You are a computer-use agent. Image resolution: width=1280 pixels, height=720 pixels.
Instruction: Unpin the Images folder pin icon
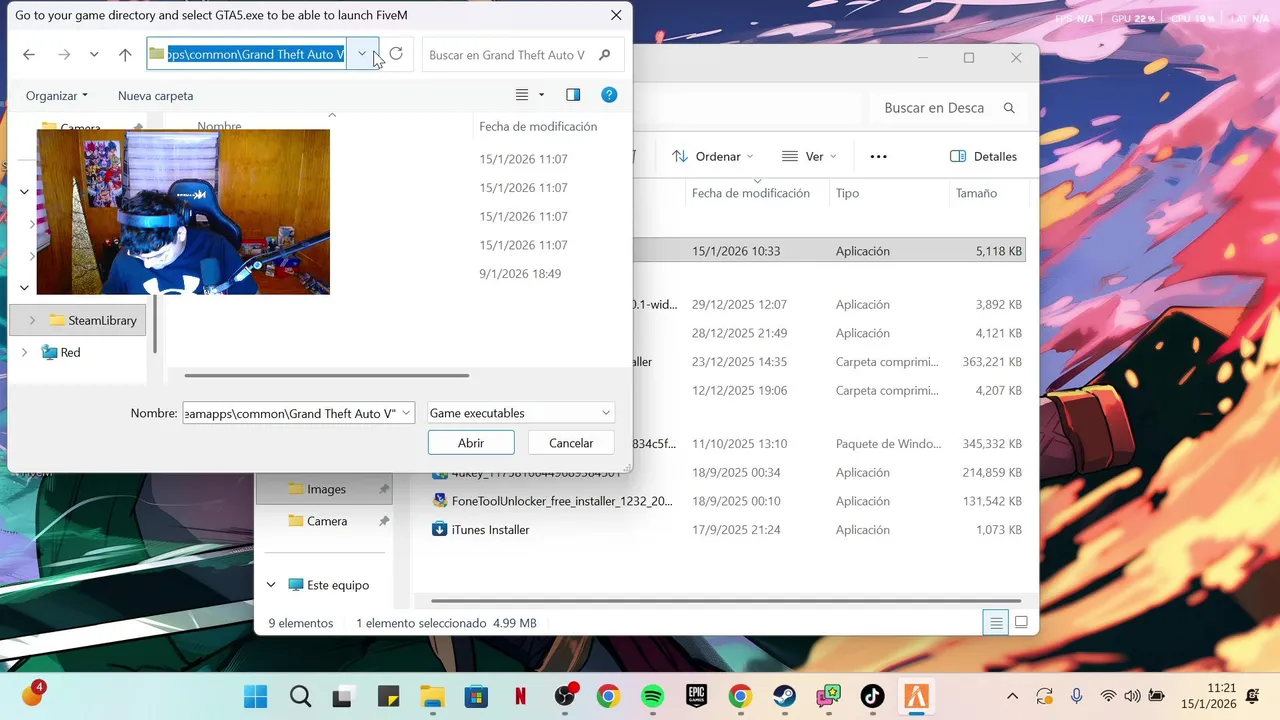384,489
